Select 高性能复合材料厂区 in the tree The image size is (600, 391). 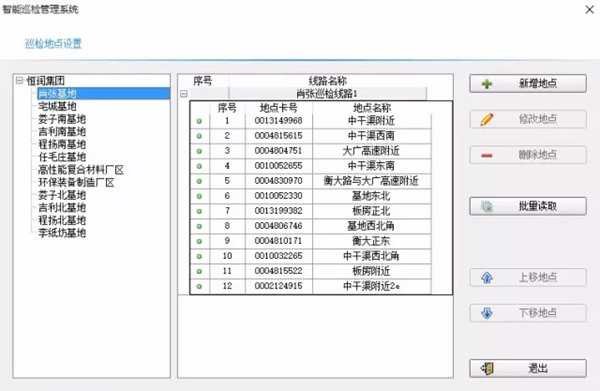coord(81,169)
